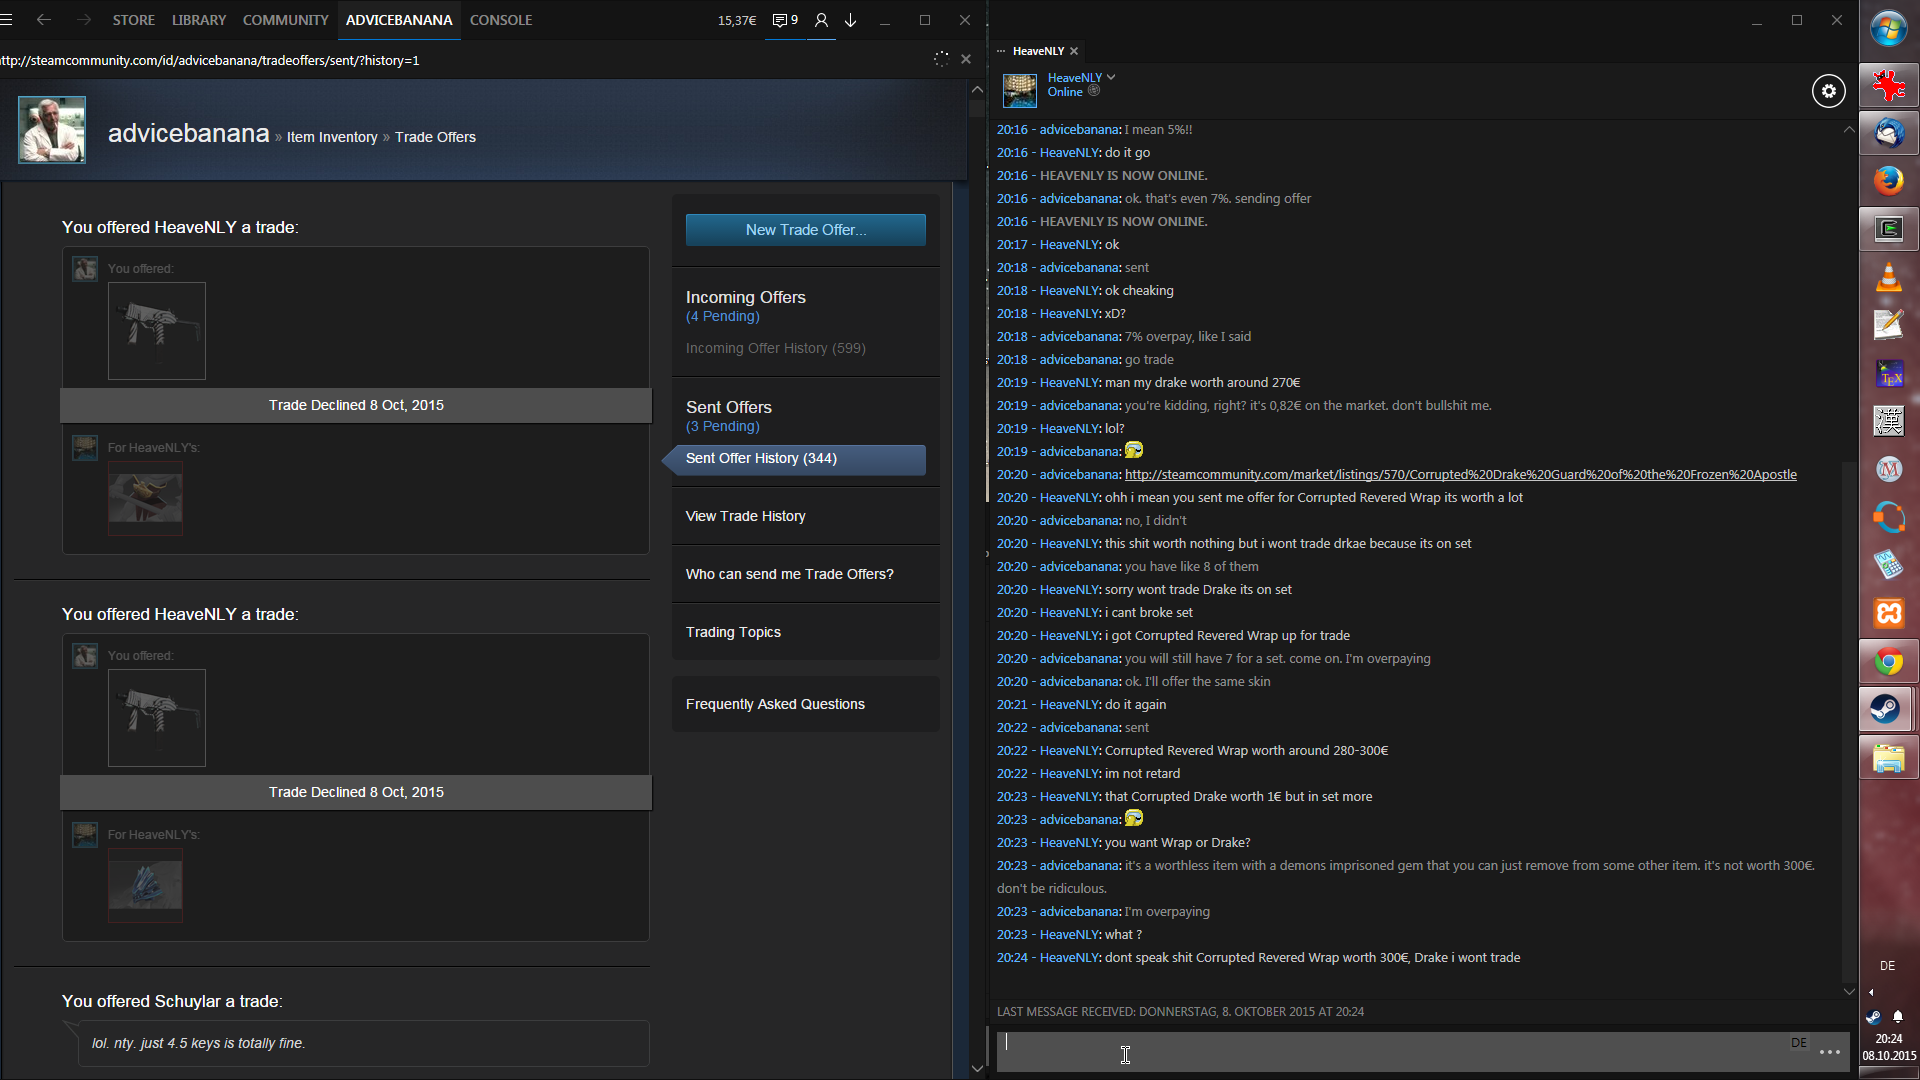1920x1080 pixels.
Task: Open the Corrupted Drake Guard market link
Action: click(x=1460, y=475)
